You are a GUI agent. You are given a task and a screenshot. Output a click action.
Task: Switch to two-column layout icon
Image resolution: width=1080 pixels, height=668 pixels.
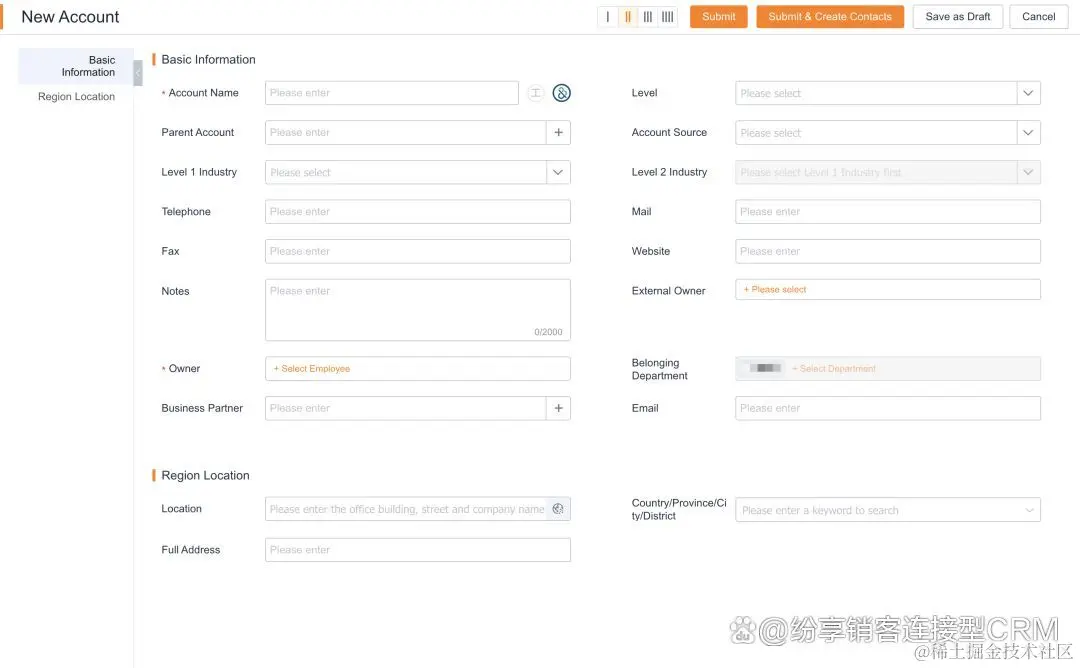(x=627, y=17)
